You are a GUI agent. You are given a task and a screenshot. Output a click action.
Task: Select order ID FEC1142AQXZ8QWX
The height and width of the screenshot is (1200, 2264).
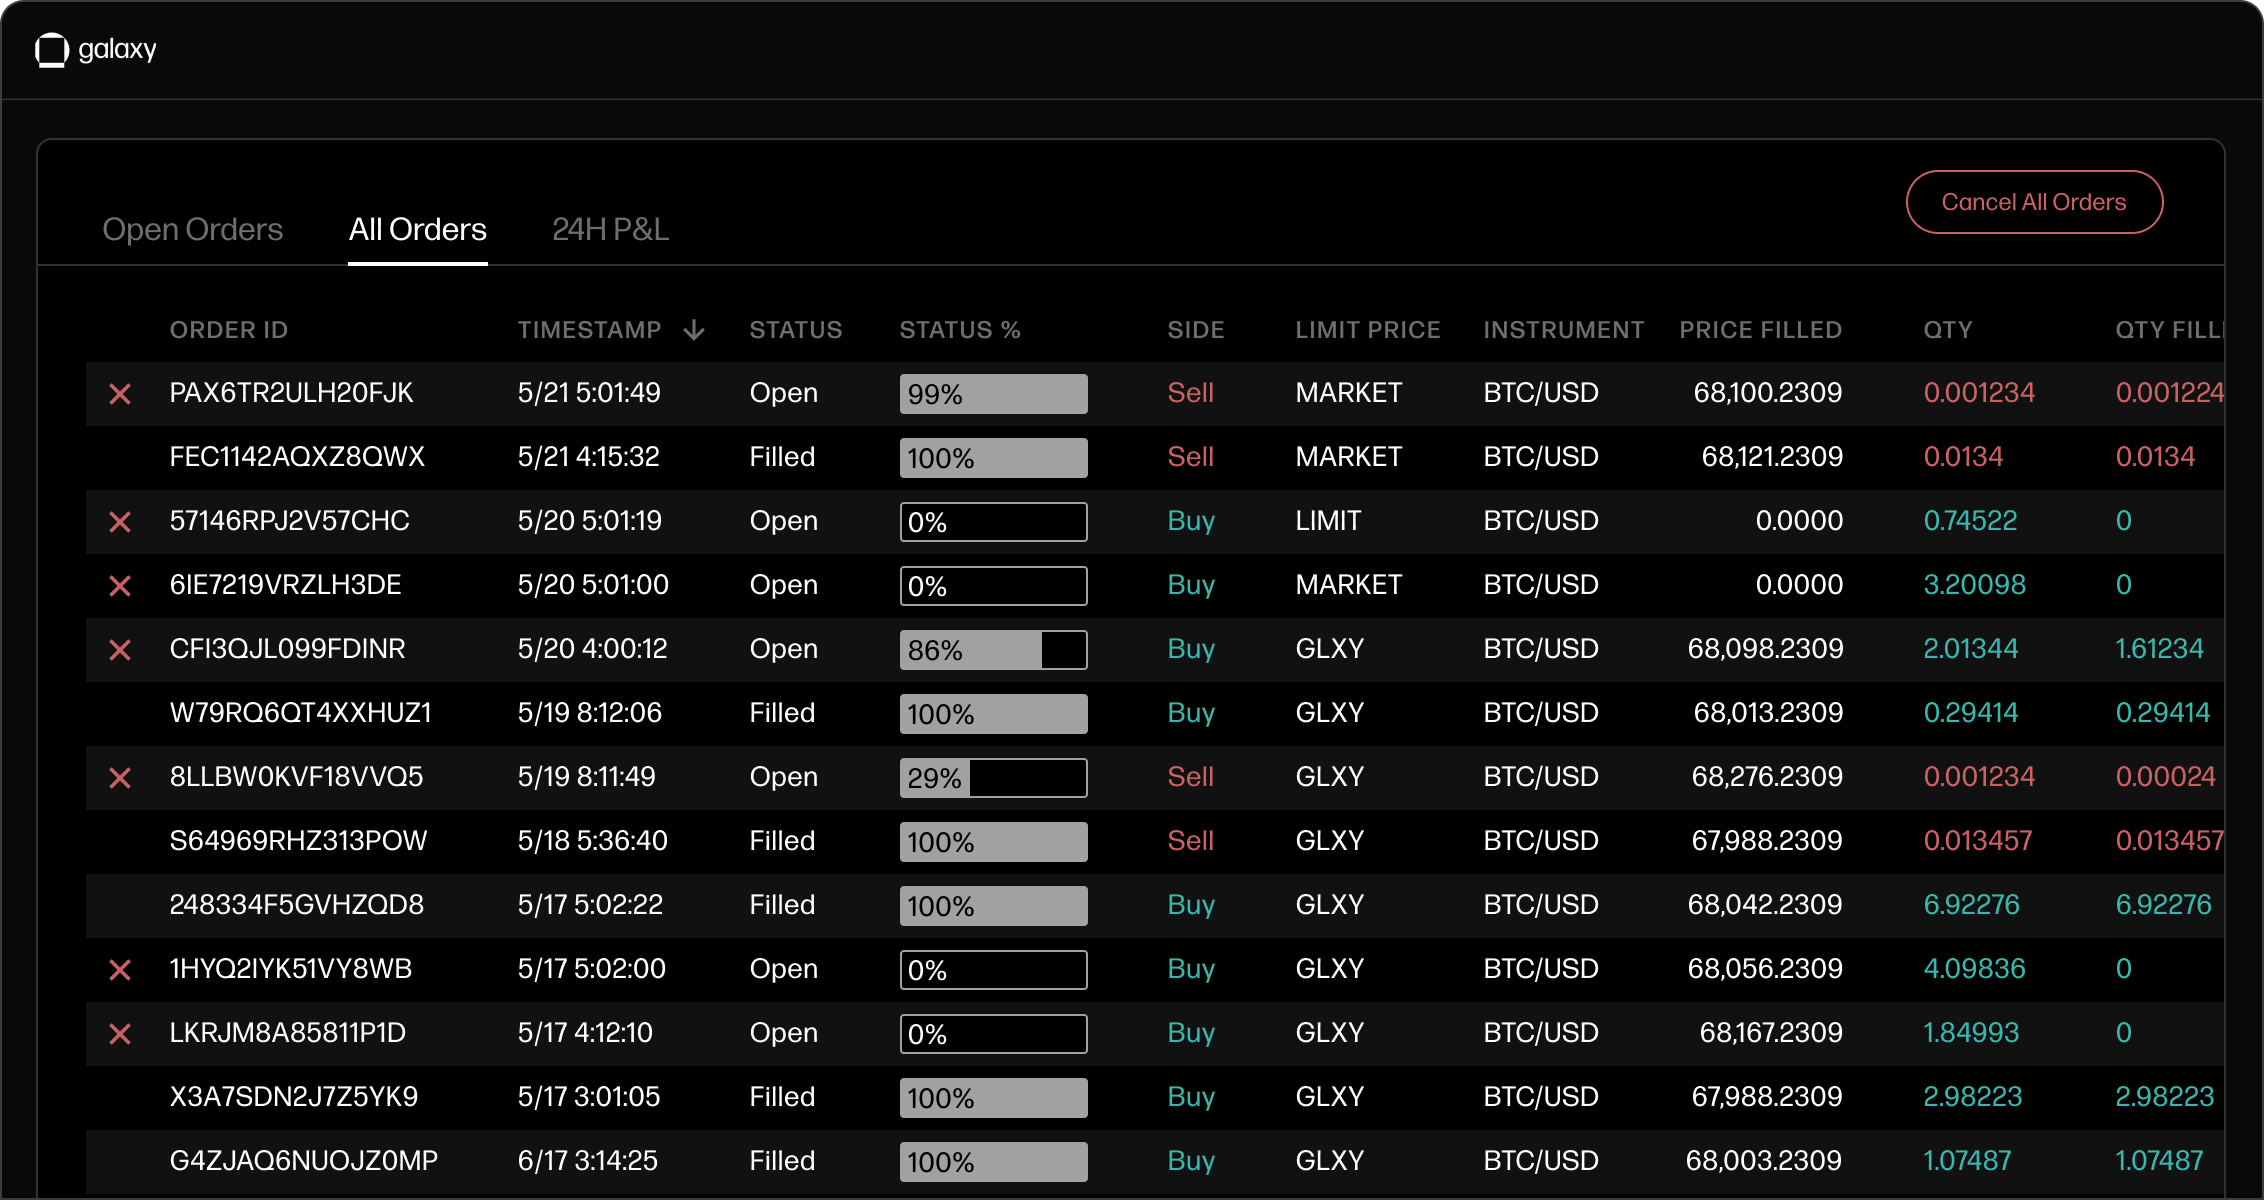click(x=297, y=457)
